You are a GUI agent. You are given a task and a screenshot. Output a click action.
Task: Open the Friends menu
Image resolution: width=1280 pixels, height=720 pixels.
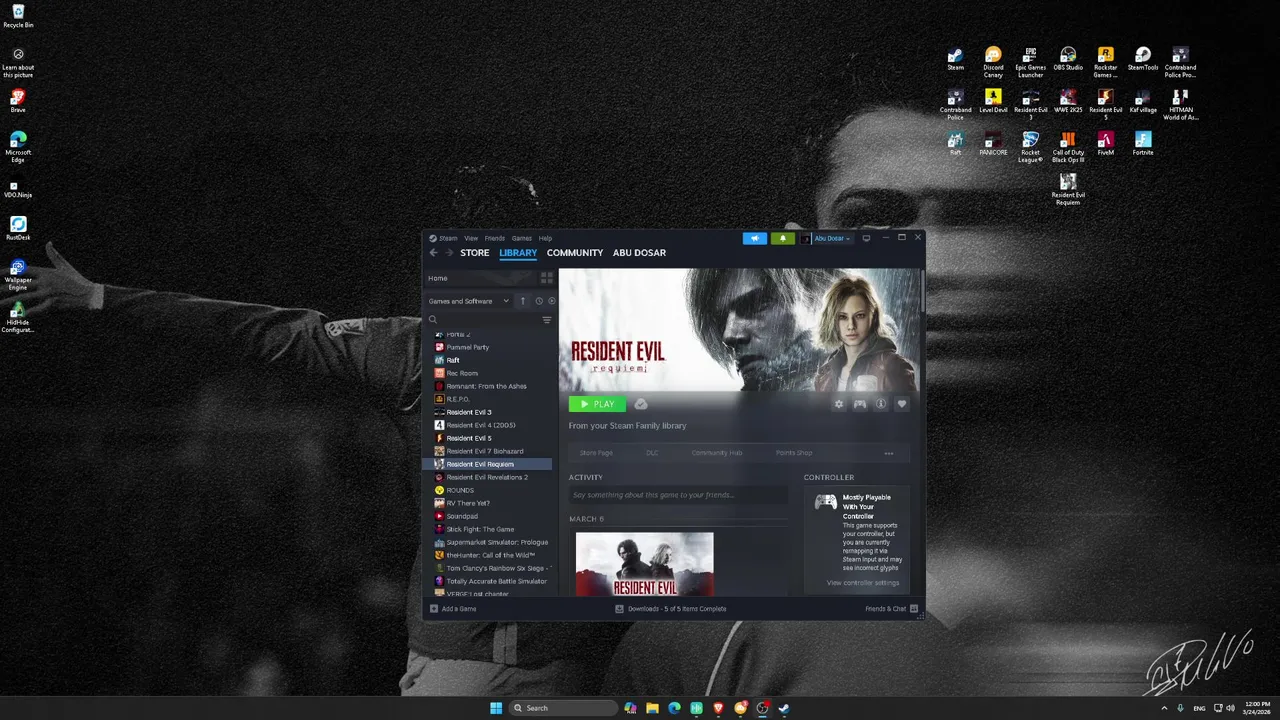point(494,238)
